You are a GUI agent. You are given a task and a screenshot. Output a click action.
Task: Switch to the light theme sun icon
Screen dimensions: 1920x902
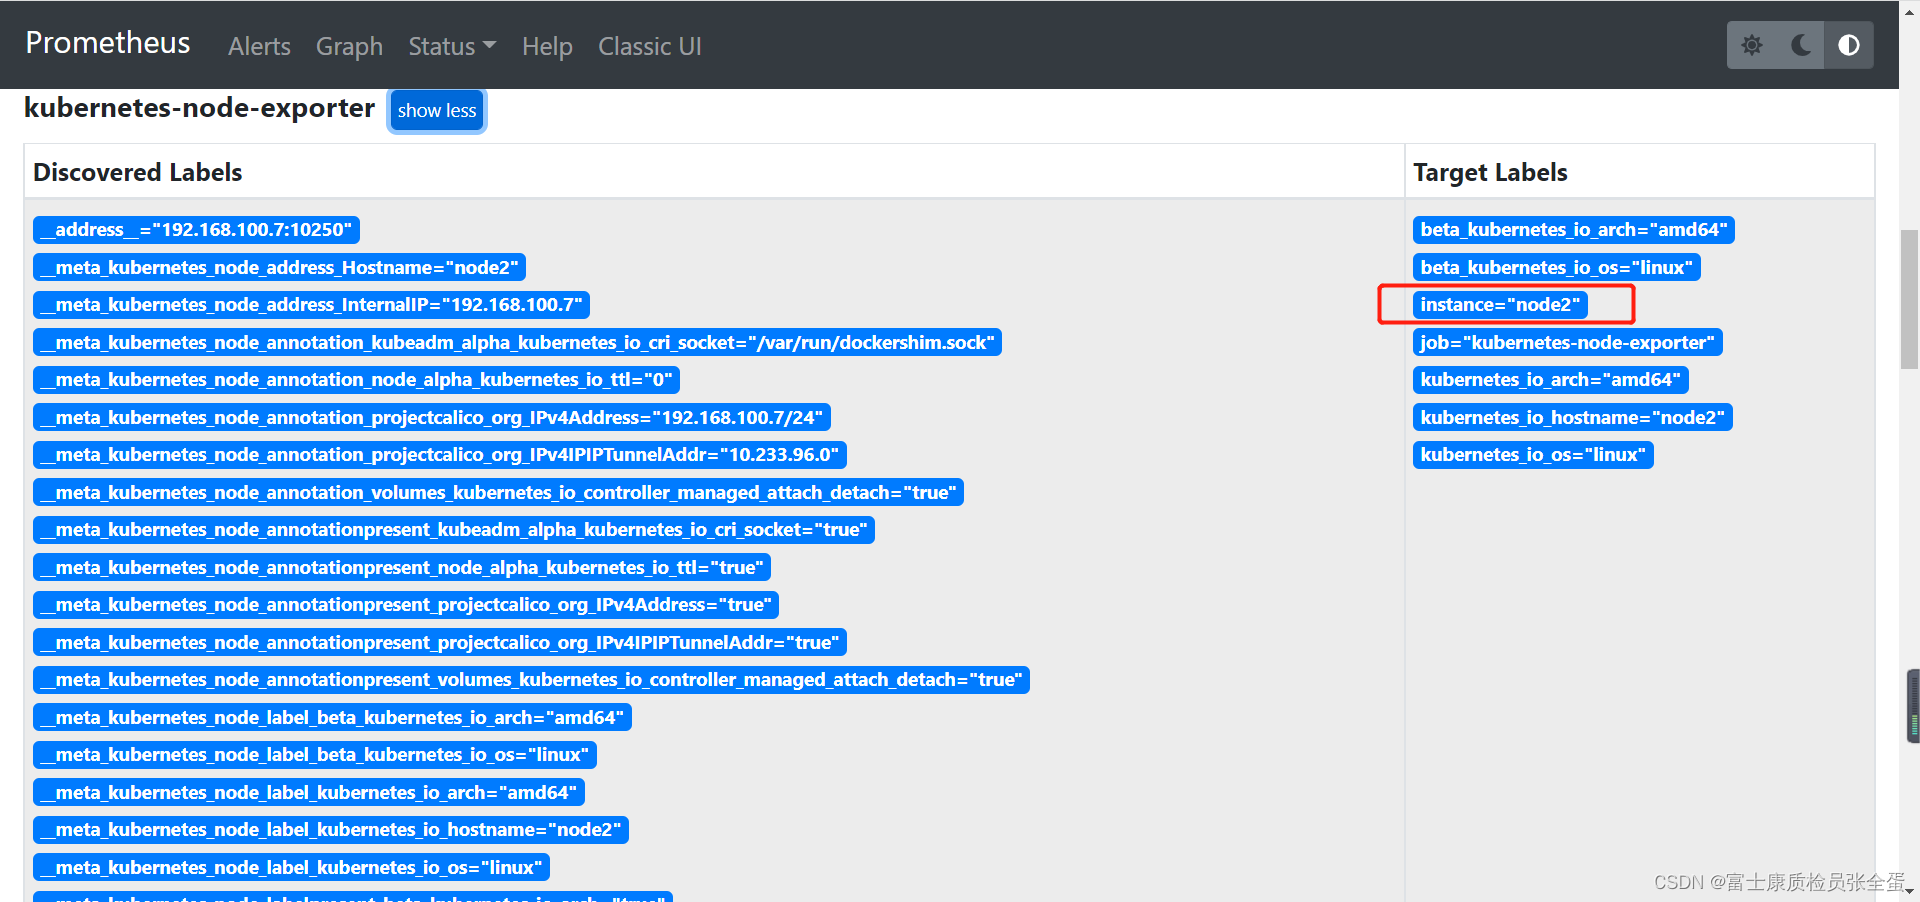(x=1752, y=45)
